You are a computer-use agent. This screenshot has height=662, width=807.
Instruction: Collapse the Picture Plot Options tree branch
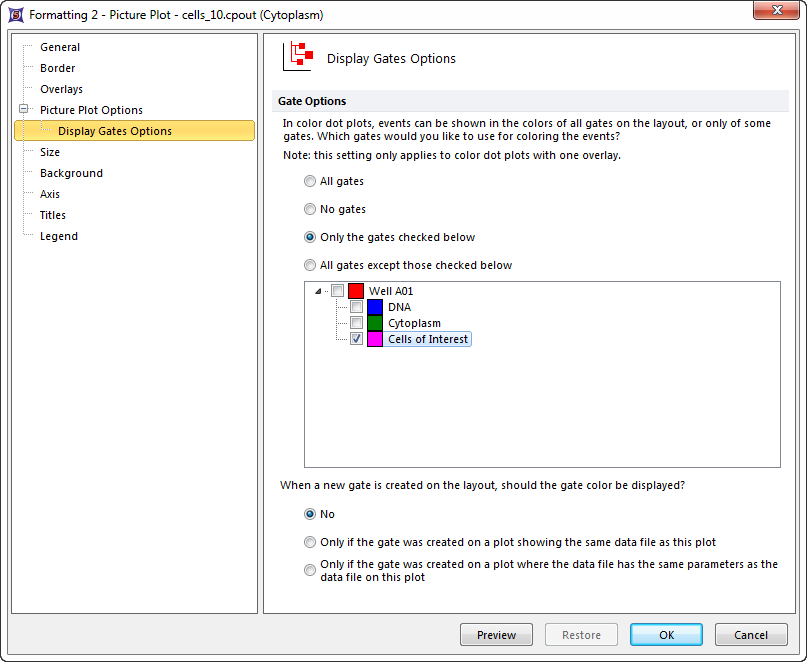click(x=23, y=110)
